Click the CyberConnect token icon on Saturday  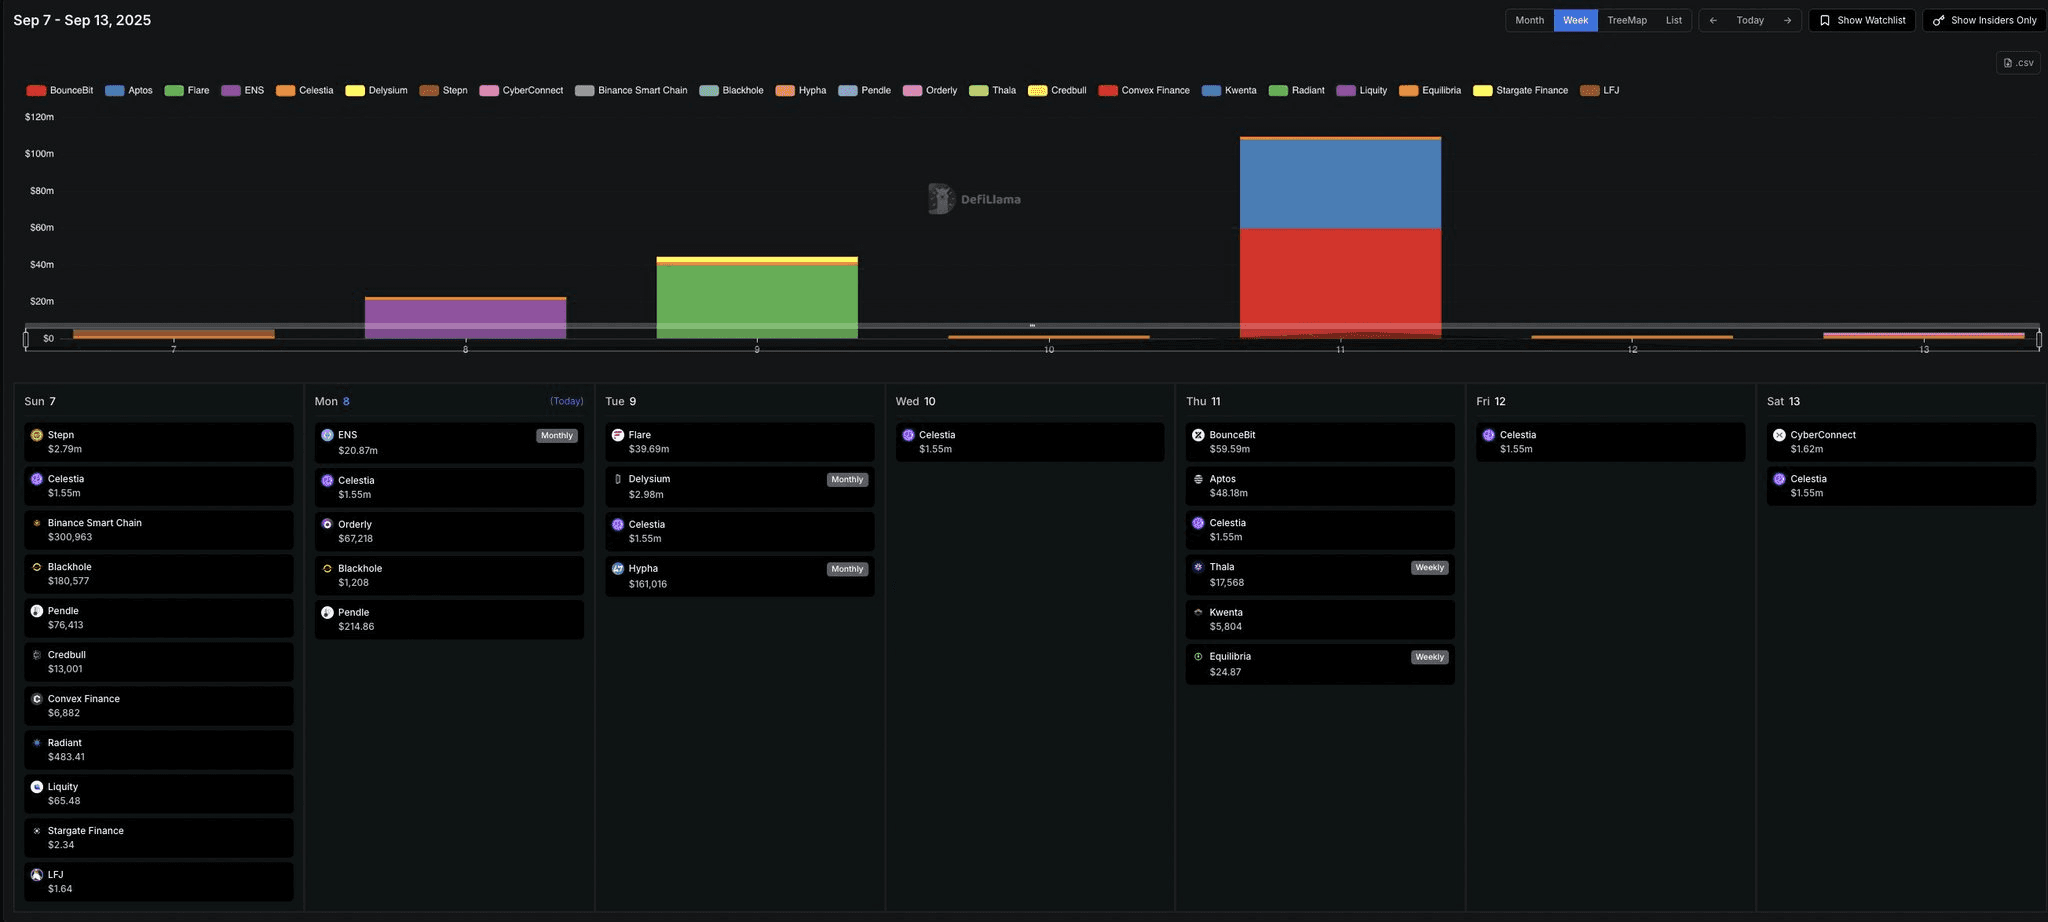pyautogui.click(x=1779, y=435)
